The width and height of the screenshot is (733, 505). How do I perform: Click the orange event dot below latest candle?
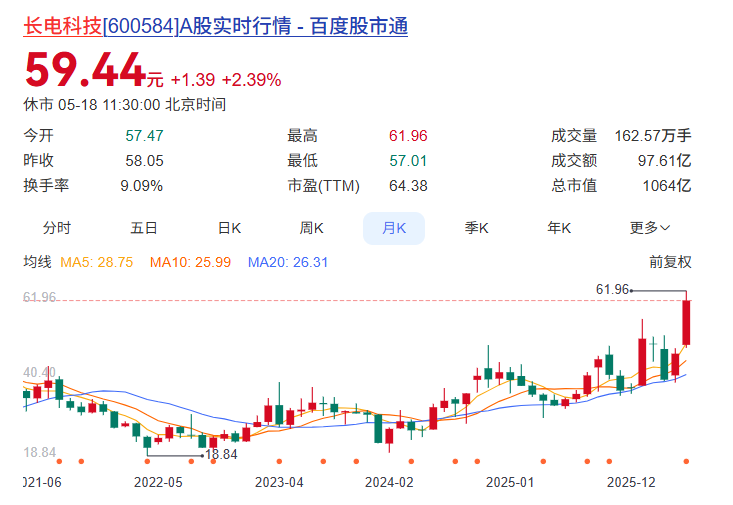(686, 462)
